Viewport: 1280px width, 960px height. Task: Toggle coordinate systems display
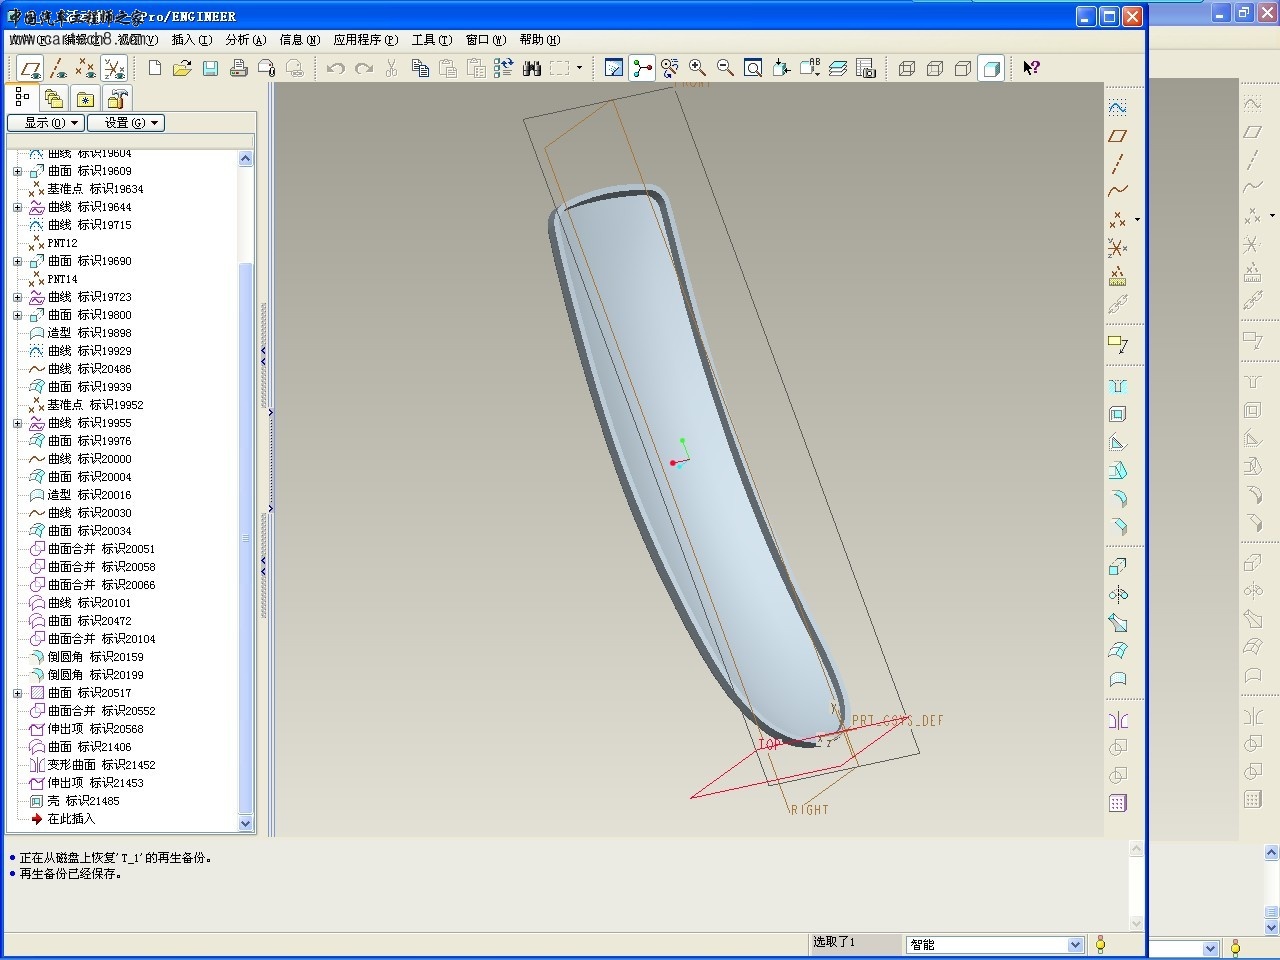pos(115,68)
